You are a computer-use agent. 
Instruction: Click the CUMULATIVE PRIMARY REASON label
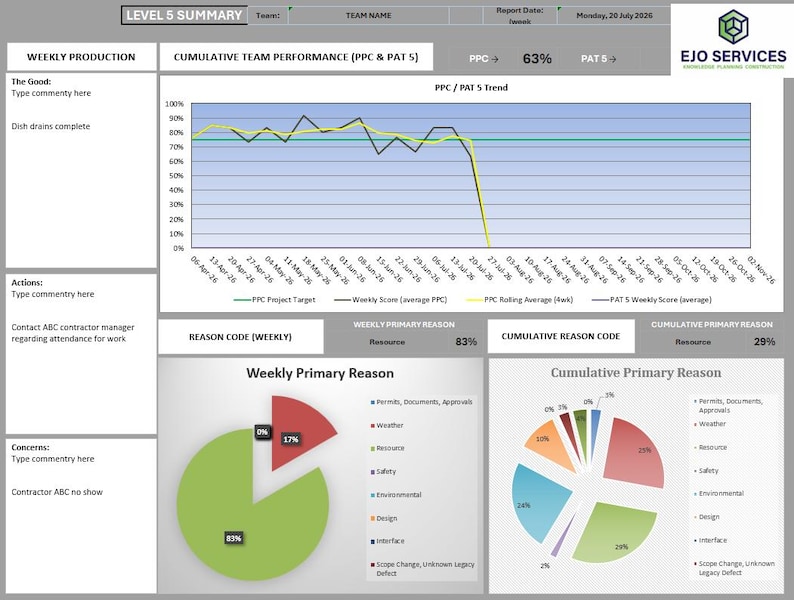click(711, 325)
